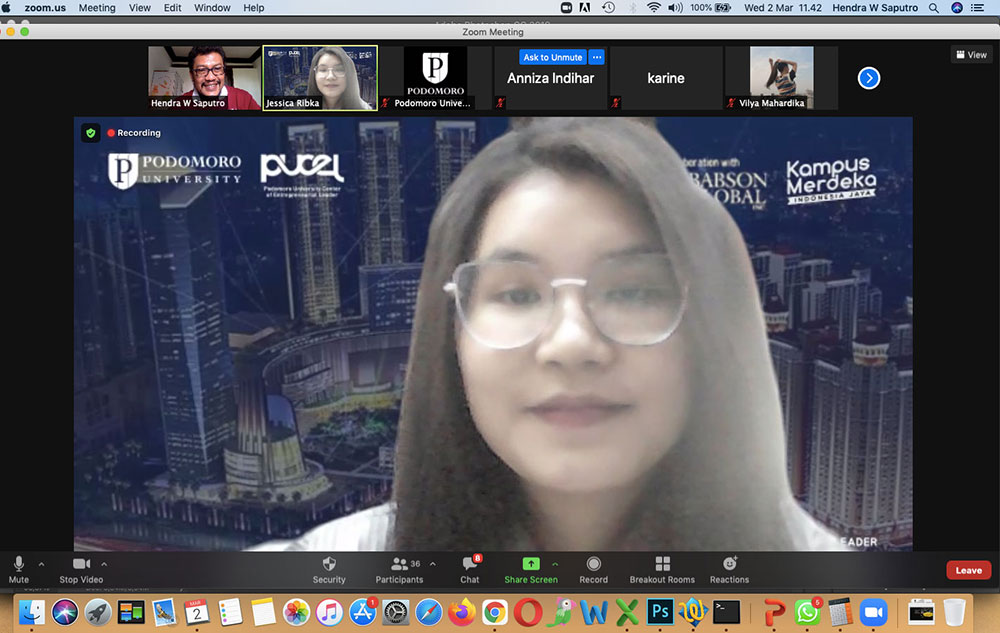Image resolution: width=1000 pixels, height=633 pixels.
Task: Expand audio options arrow beside Mute
Action: [x=41, y=563]
